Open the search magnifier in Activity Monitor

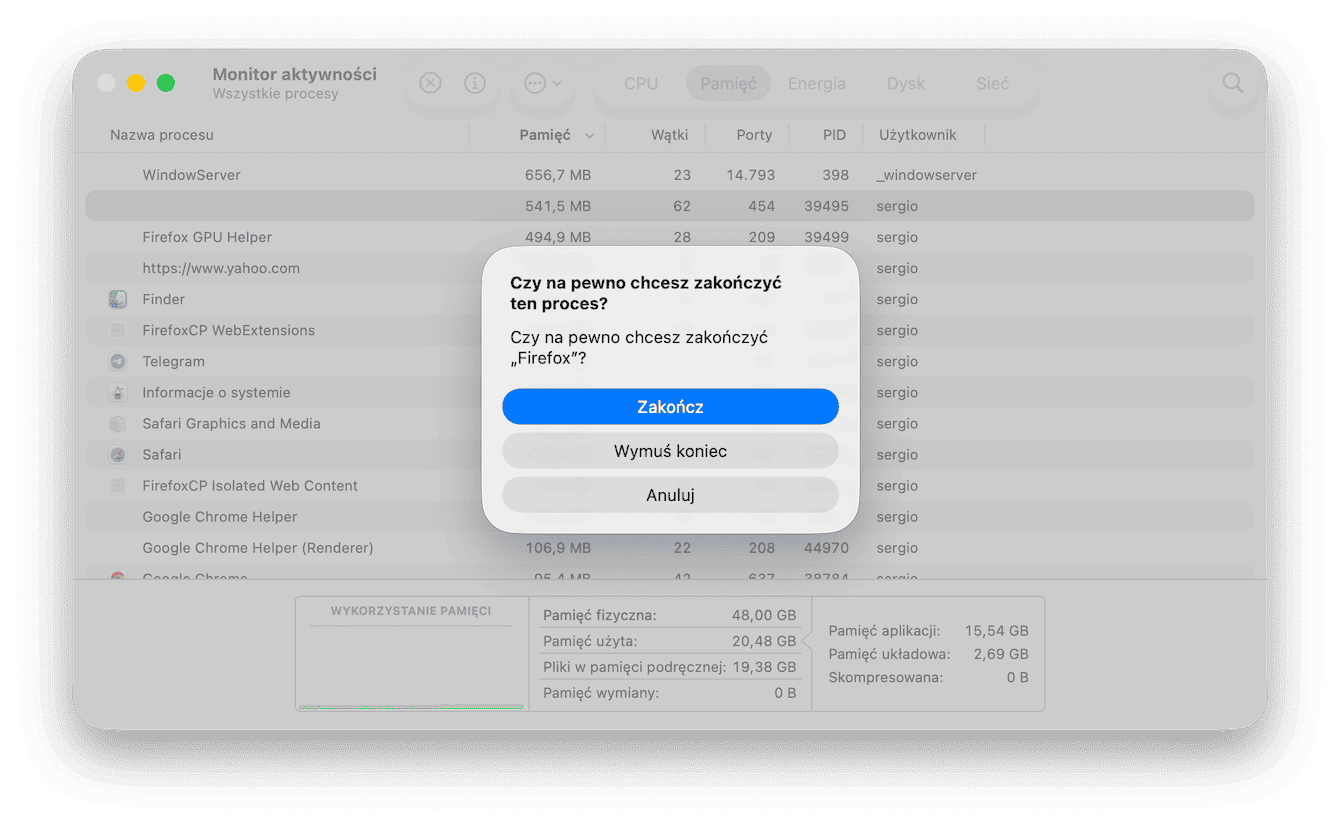click(1233, 83)
